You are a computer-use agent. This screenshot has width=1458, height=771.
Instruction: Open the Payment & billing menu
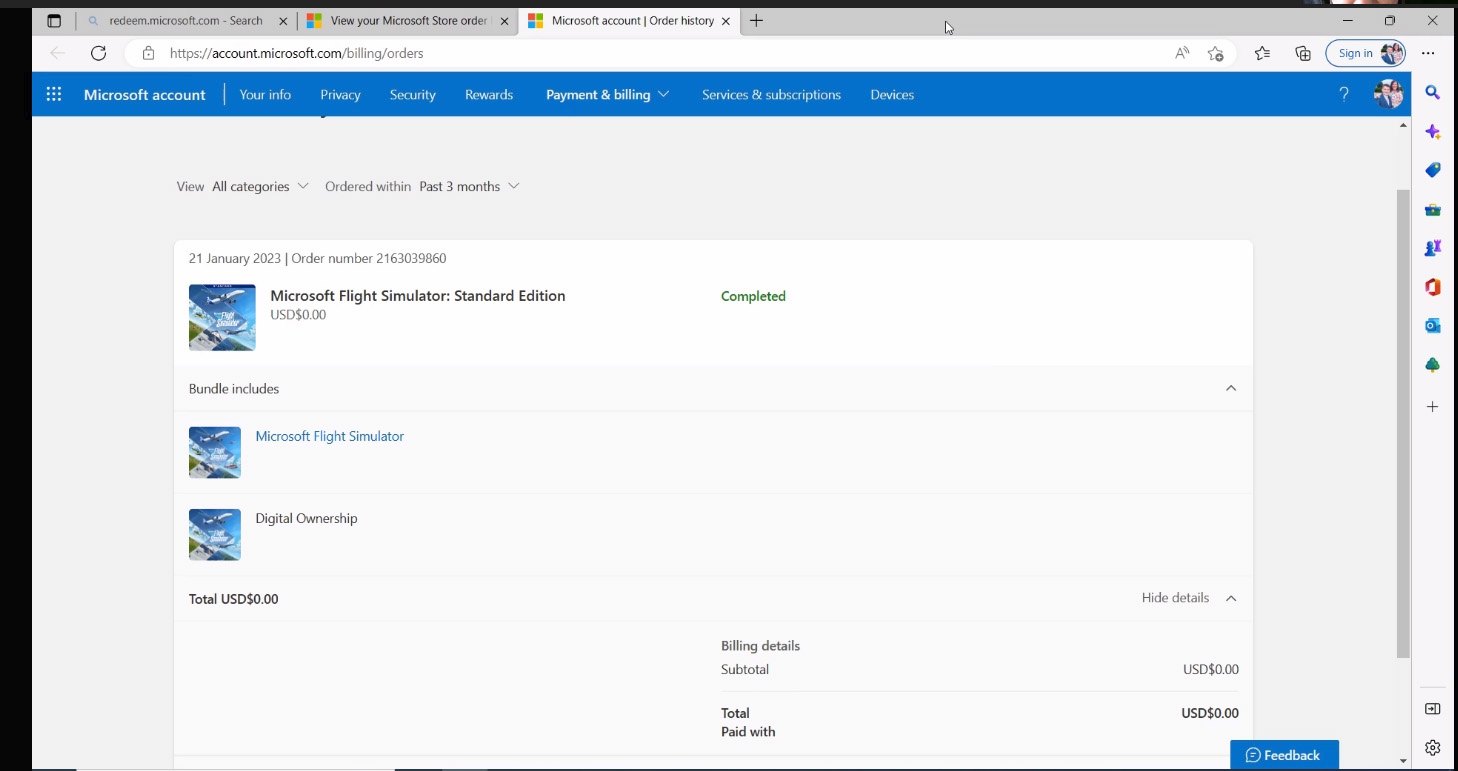click(x=607, y=95)
